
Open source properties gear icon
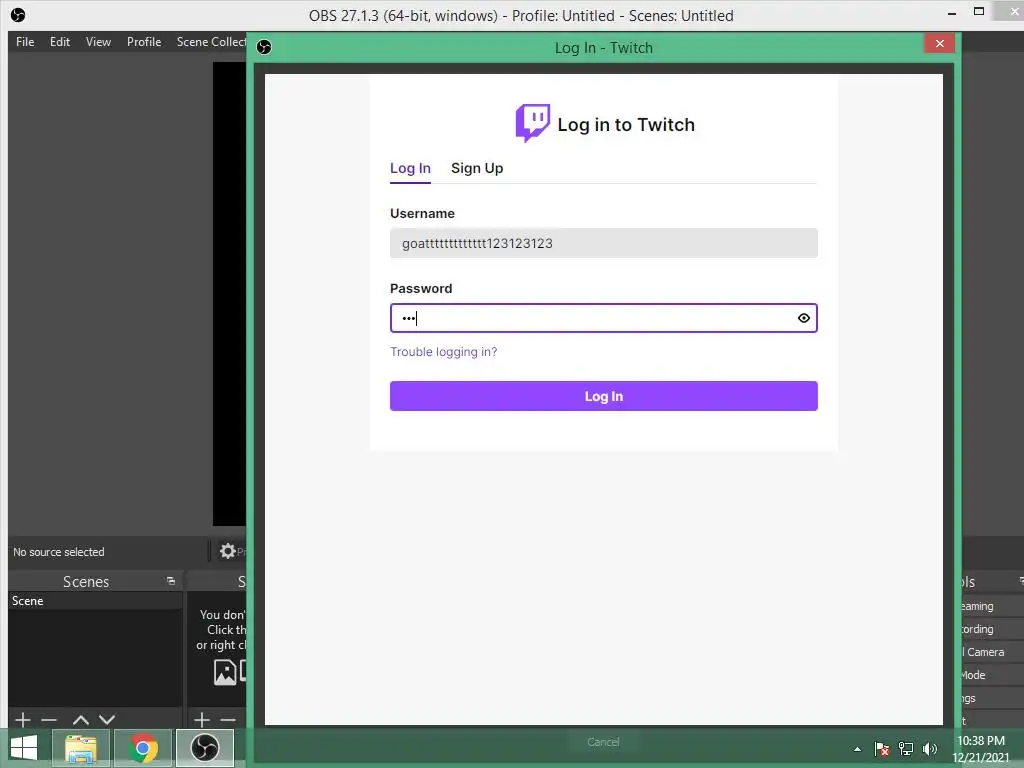[227, 551]
